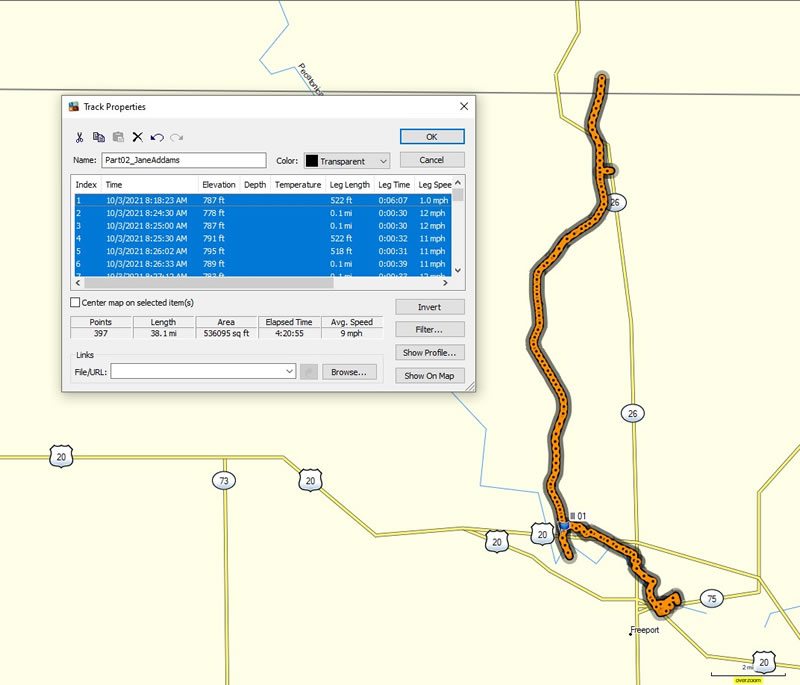This screenshot has width=800, height=685.
Task: Click the Cut scissors icon
Action: 79,137
